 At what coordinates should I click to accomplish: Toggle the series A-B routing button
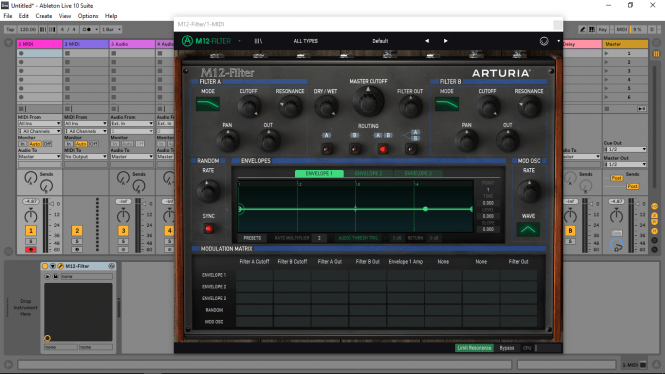[x=383, y=149]
